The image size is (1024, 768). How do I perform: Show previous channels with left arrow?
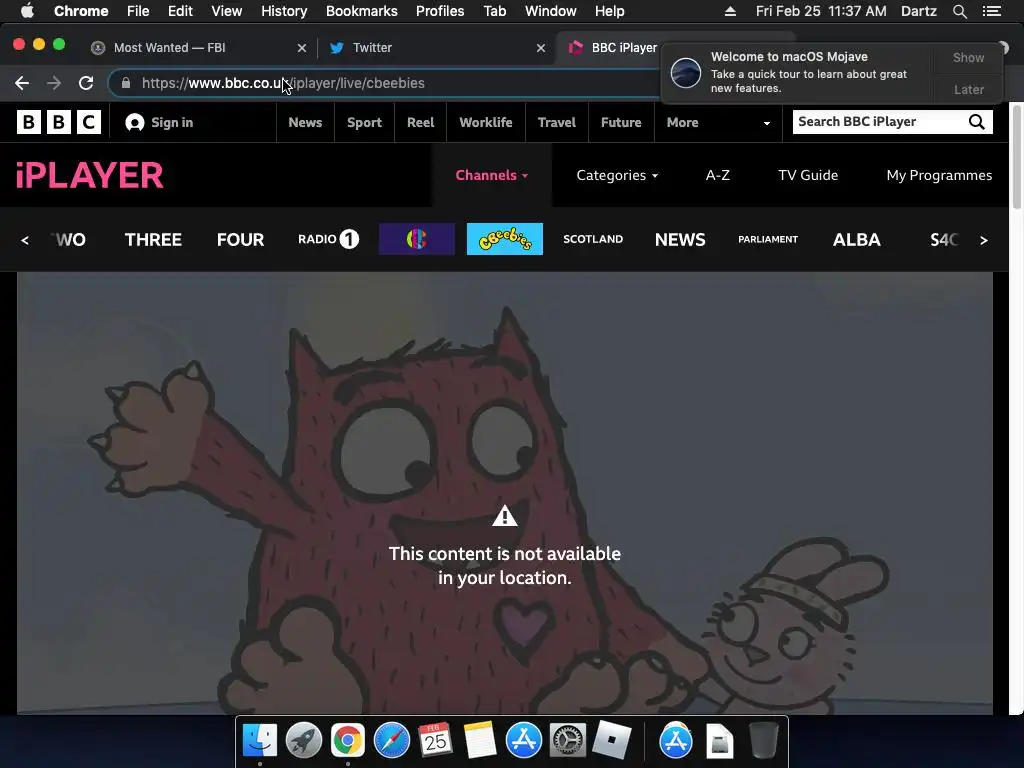point(25,240)
